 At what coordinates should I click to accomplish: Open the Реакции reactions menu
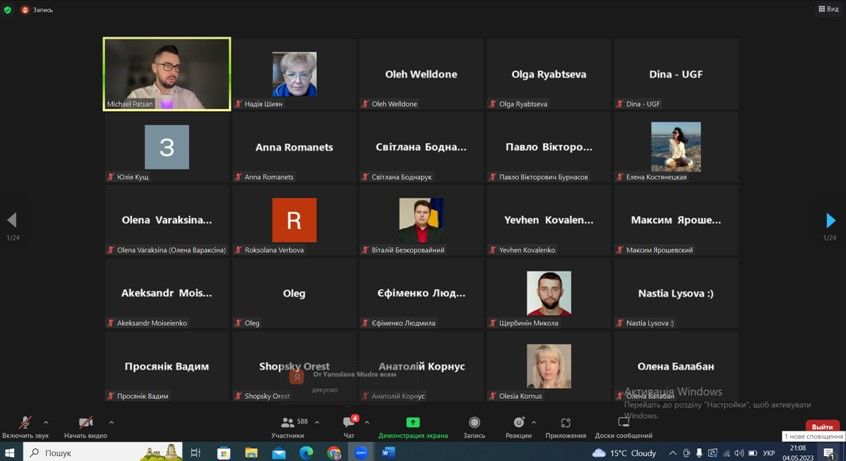click(x=518, y=423)
